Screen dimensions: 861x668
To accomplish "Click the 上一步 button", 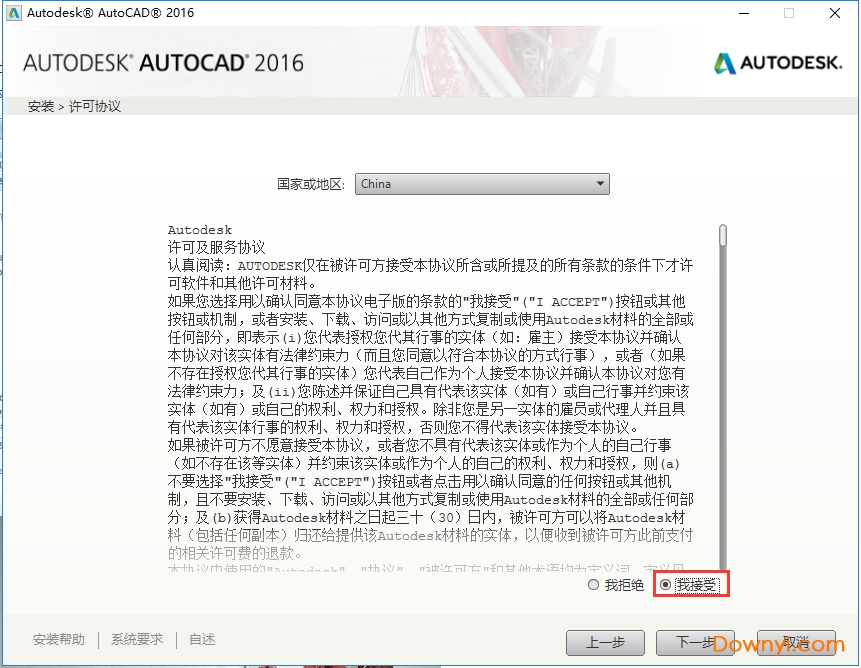I will [x=605, y=643].
